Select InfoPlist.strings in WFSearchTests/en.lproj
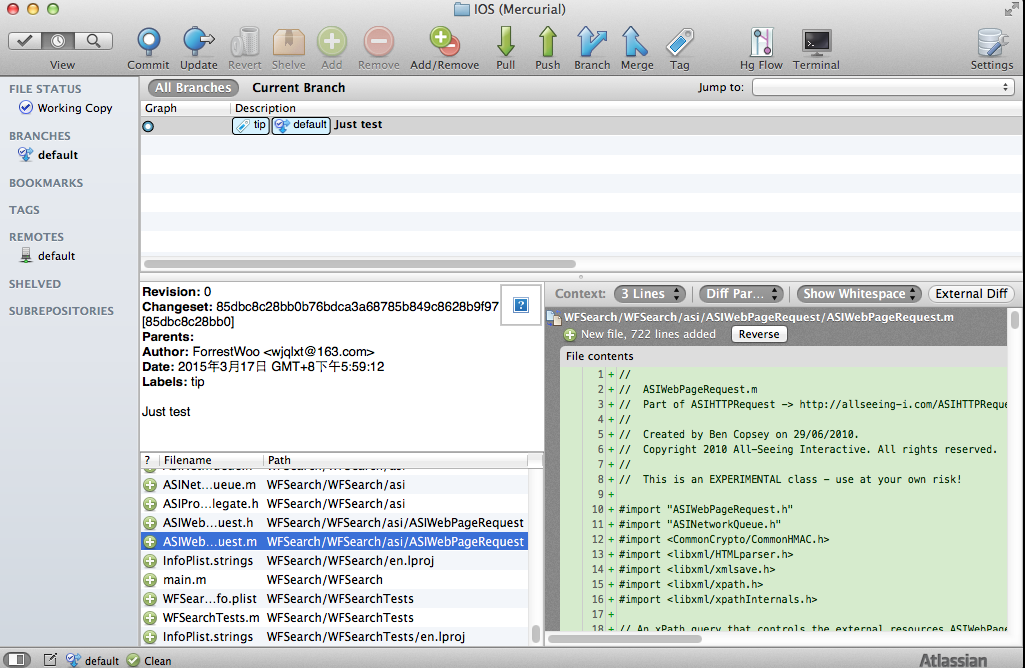 (x=334, y=637)
